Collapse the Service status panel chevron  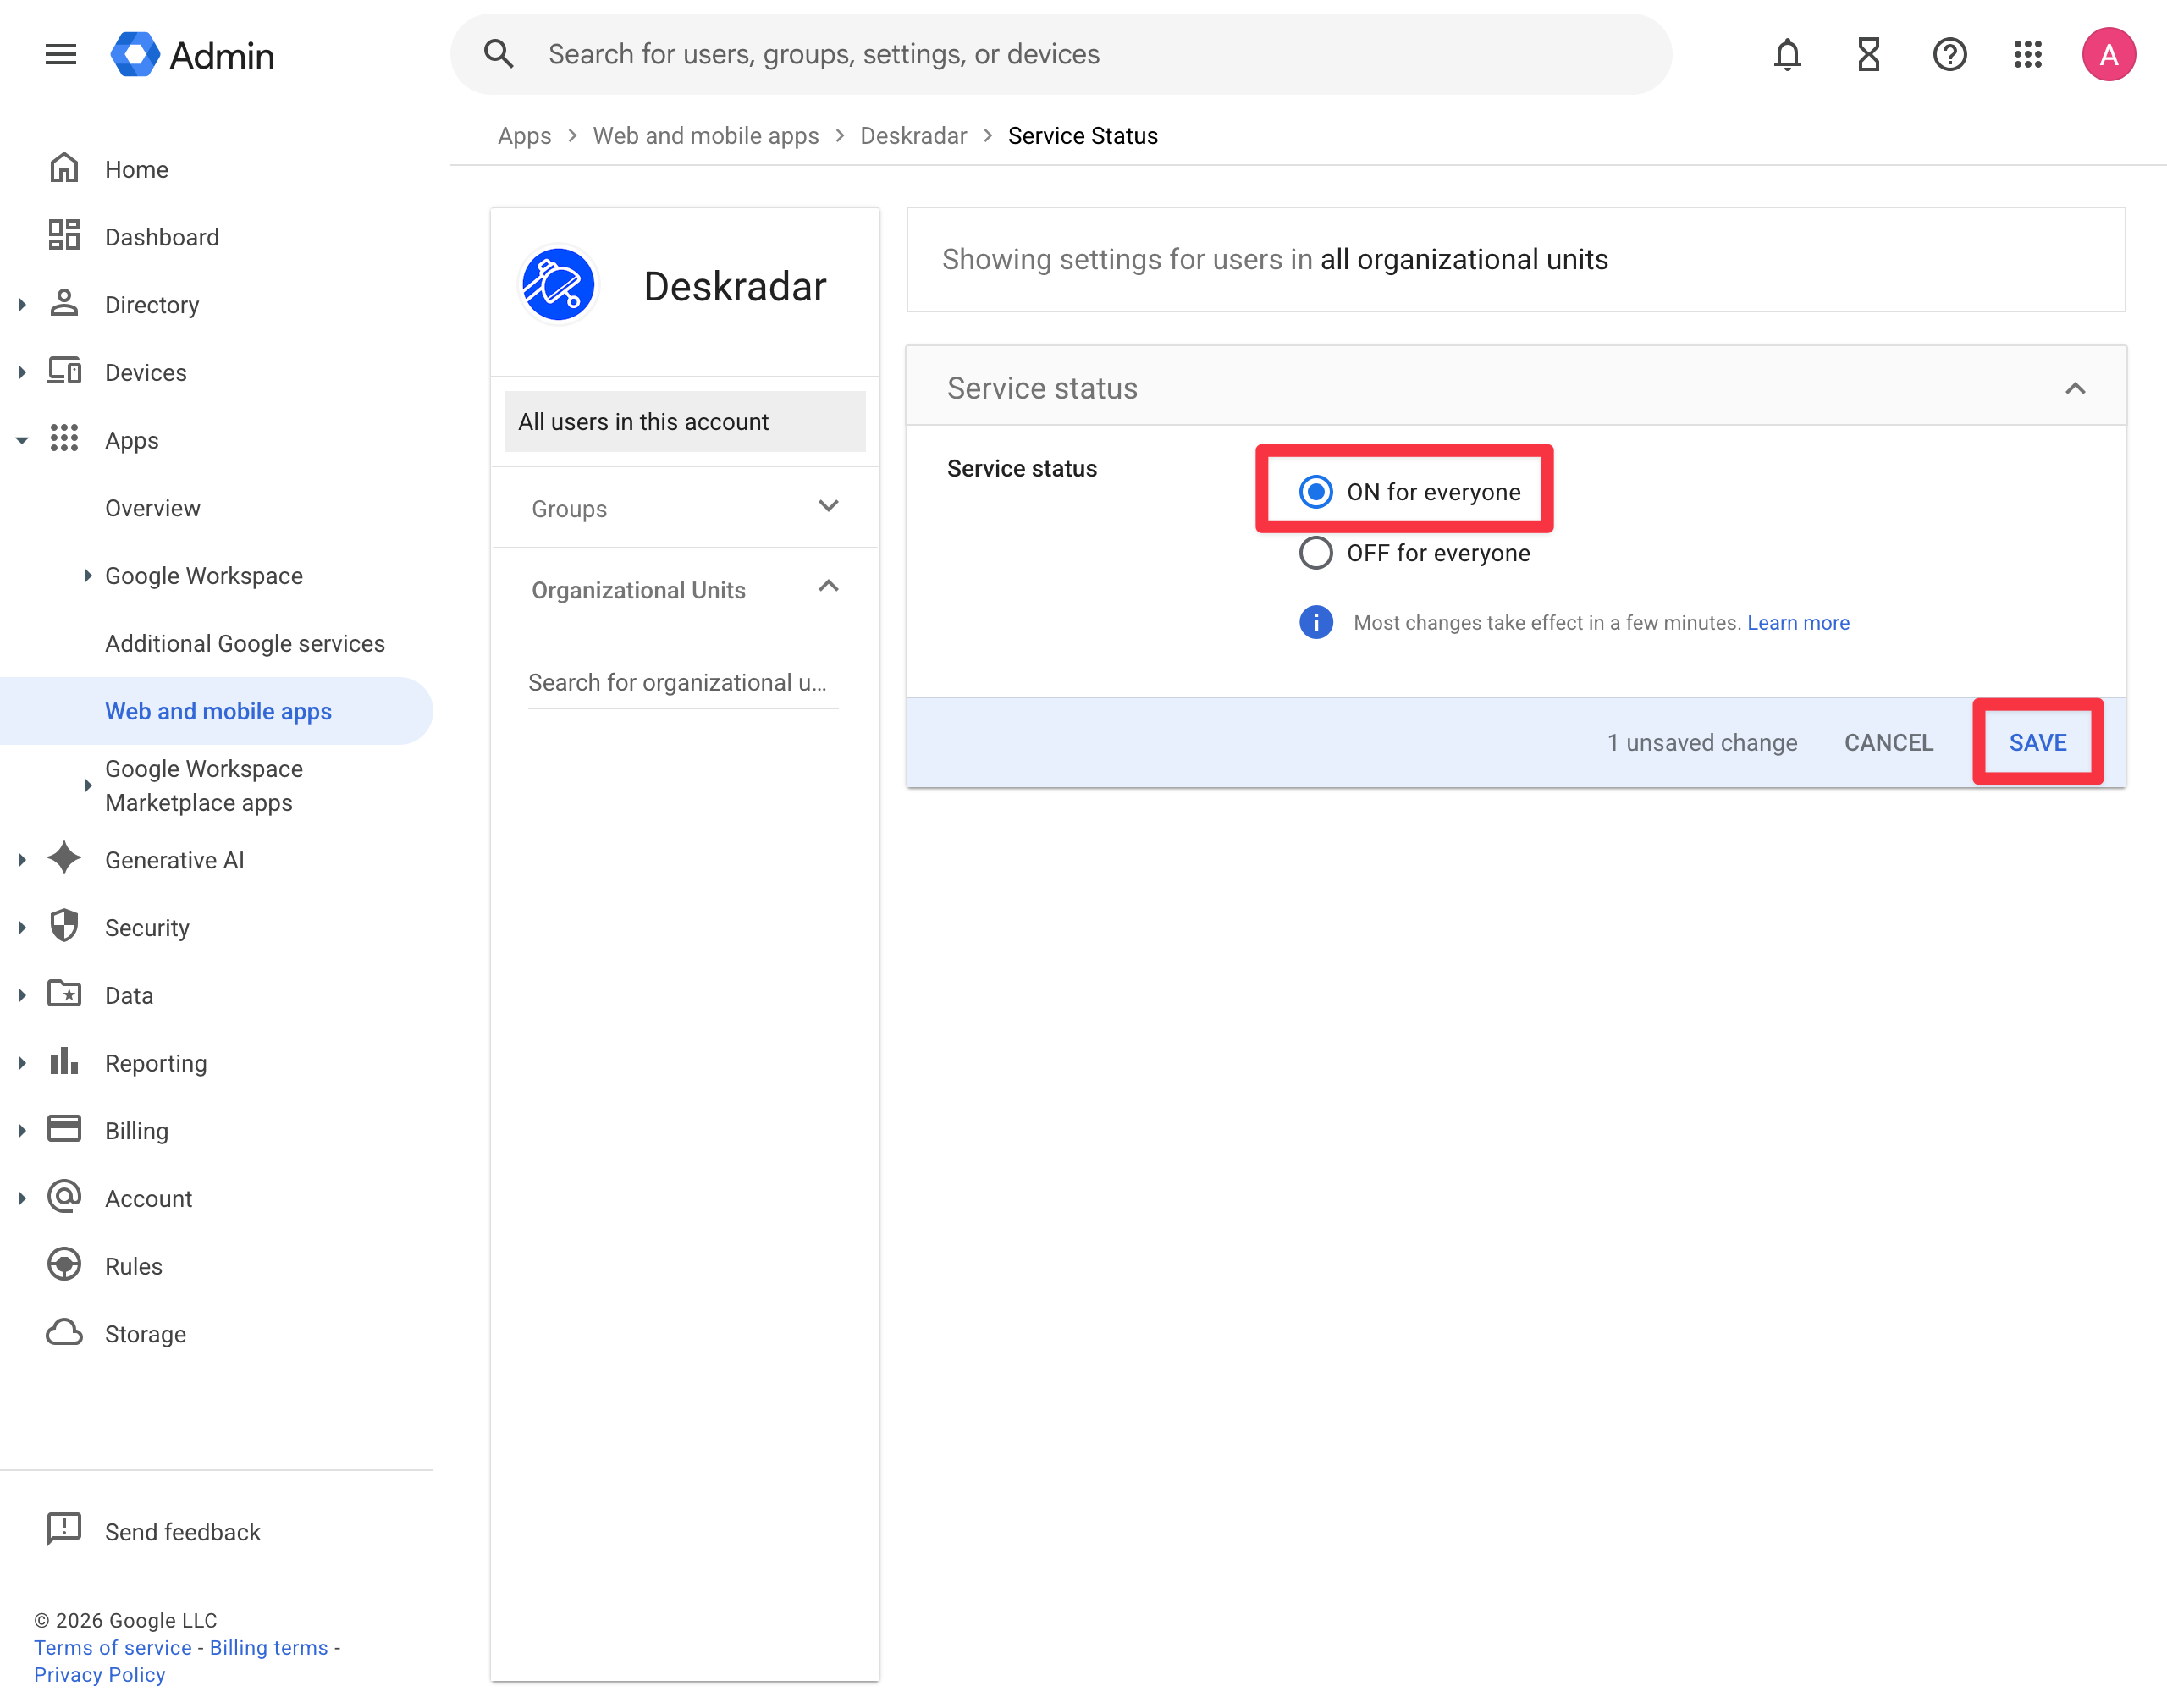(2075, 388)
